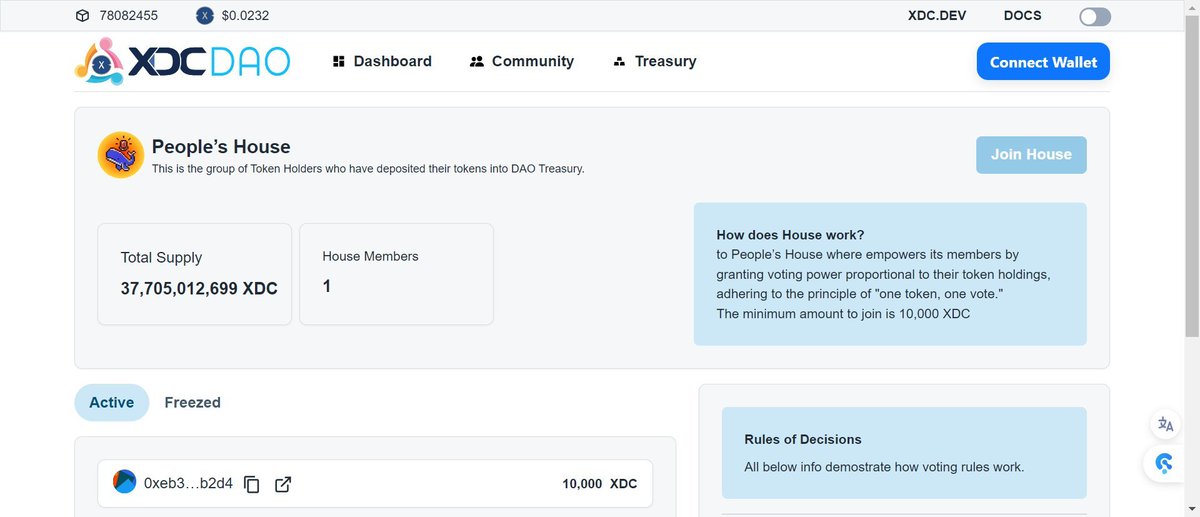Screen dimensions: 1200x517
Task: Click the XDC token price icon
Action: click(x=205, y=16)
